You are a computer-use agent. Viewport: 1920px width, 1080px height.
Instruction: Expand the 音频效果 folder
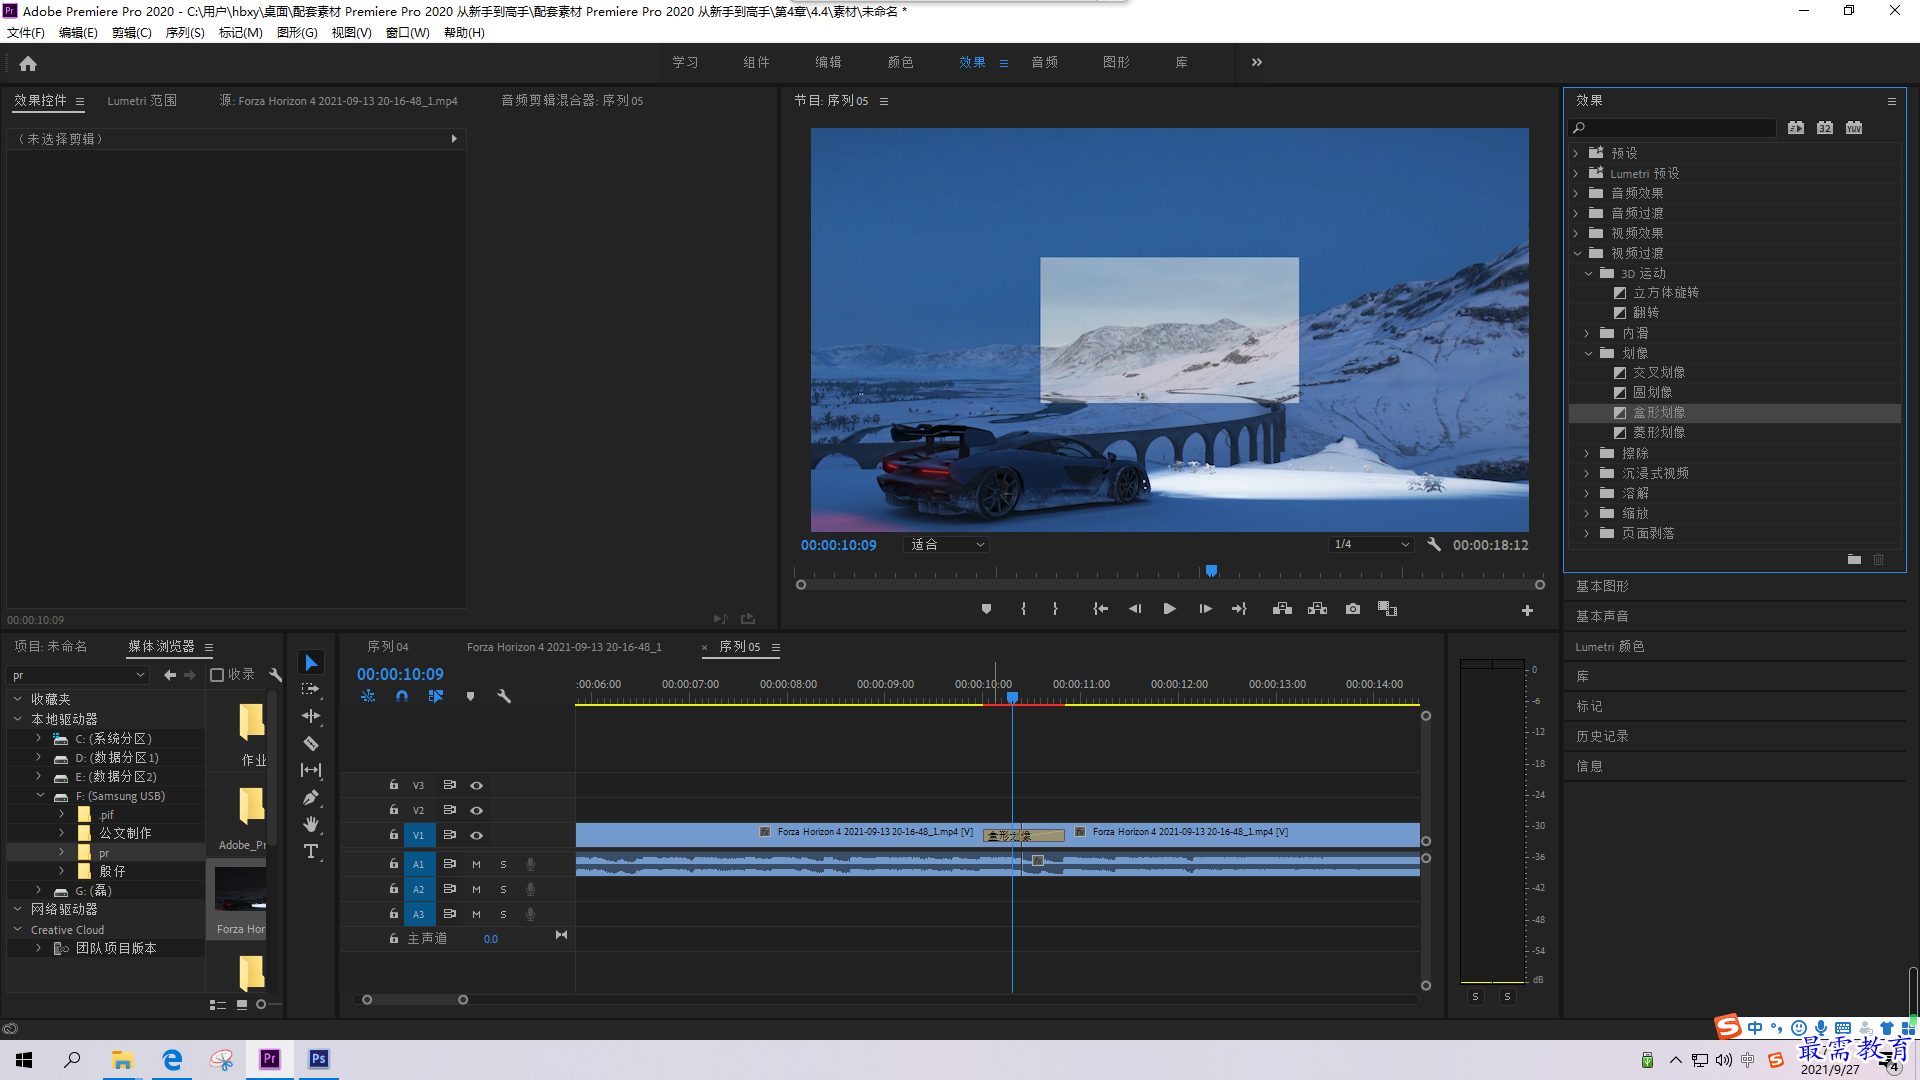point(1576,193)
